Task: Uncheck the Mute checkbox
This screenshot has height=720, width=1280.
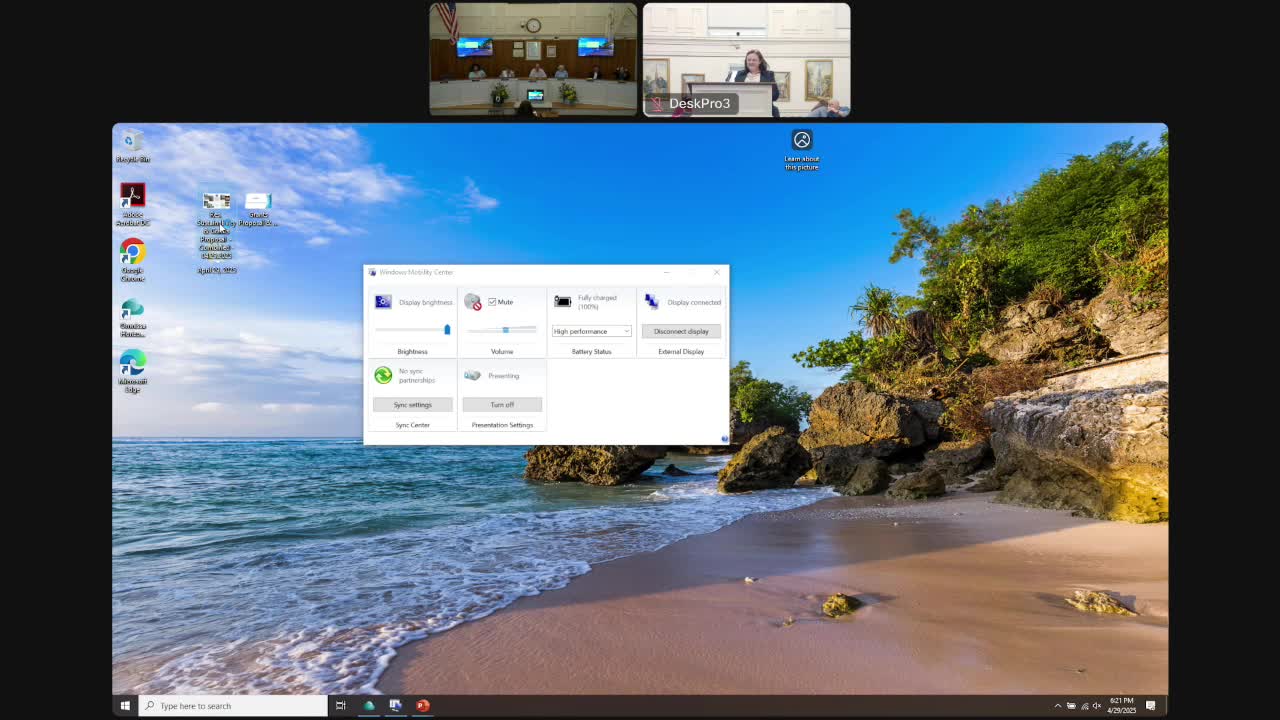Action: (492, 301)
